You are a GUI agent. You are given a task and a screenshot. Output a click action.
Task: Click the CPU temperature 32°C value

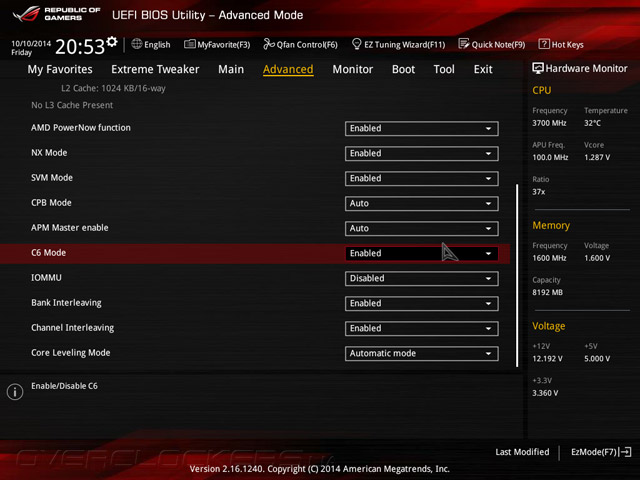[x=592, y=123]
